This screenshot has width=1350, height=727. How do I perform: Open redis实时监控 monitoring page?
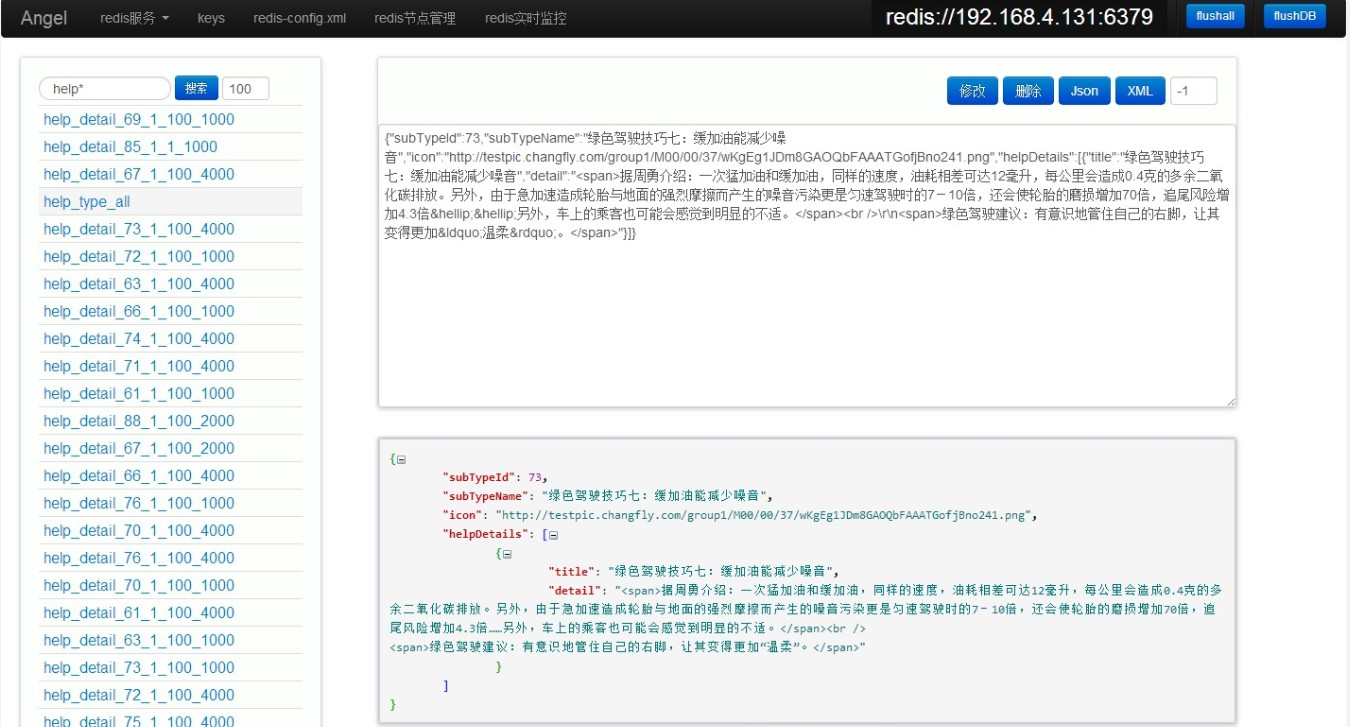tap(525, 18)
